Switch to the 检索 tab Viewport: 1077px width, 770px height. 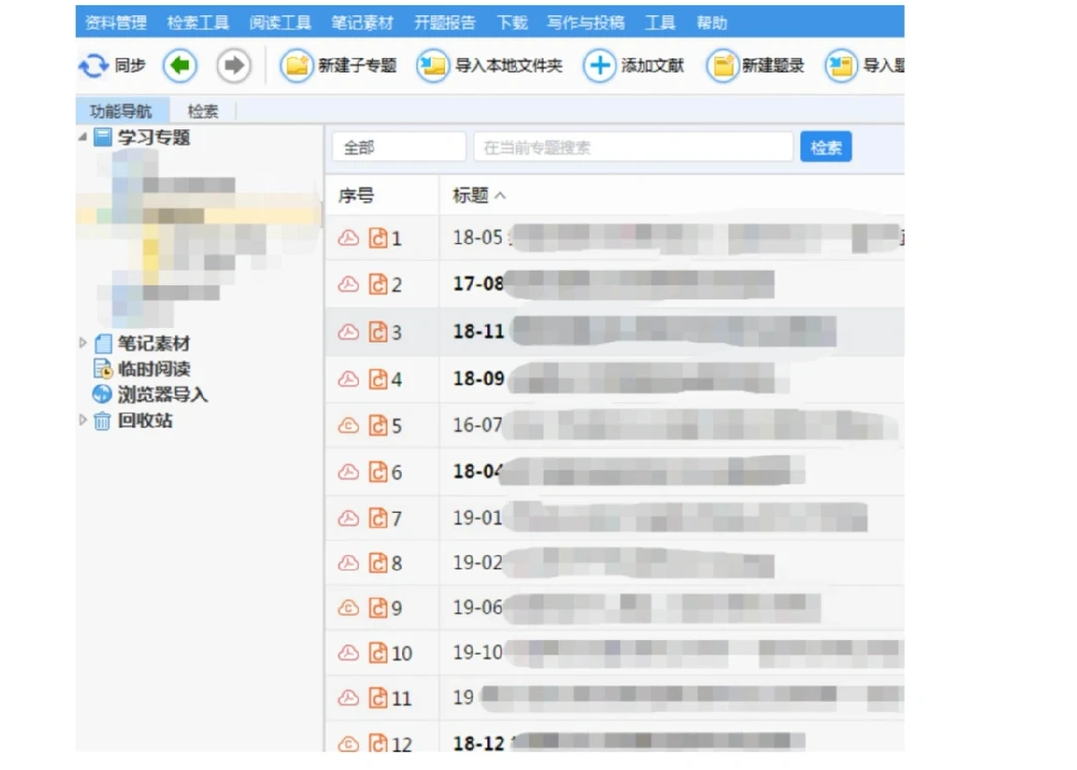202,111
